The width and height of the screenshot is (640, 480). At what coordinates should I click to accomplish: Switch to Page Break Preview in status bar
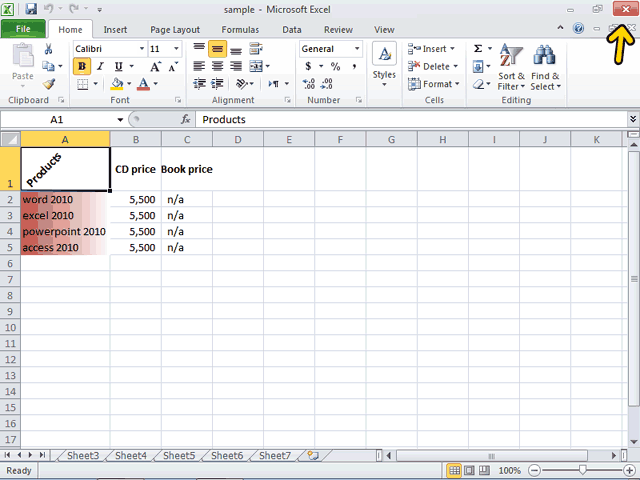pos(484,471)
